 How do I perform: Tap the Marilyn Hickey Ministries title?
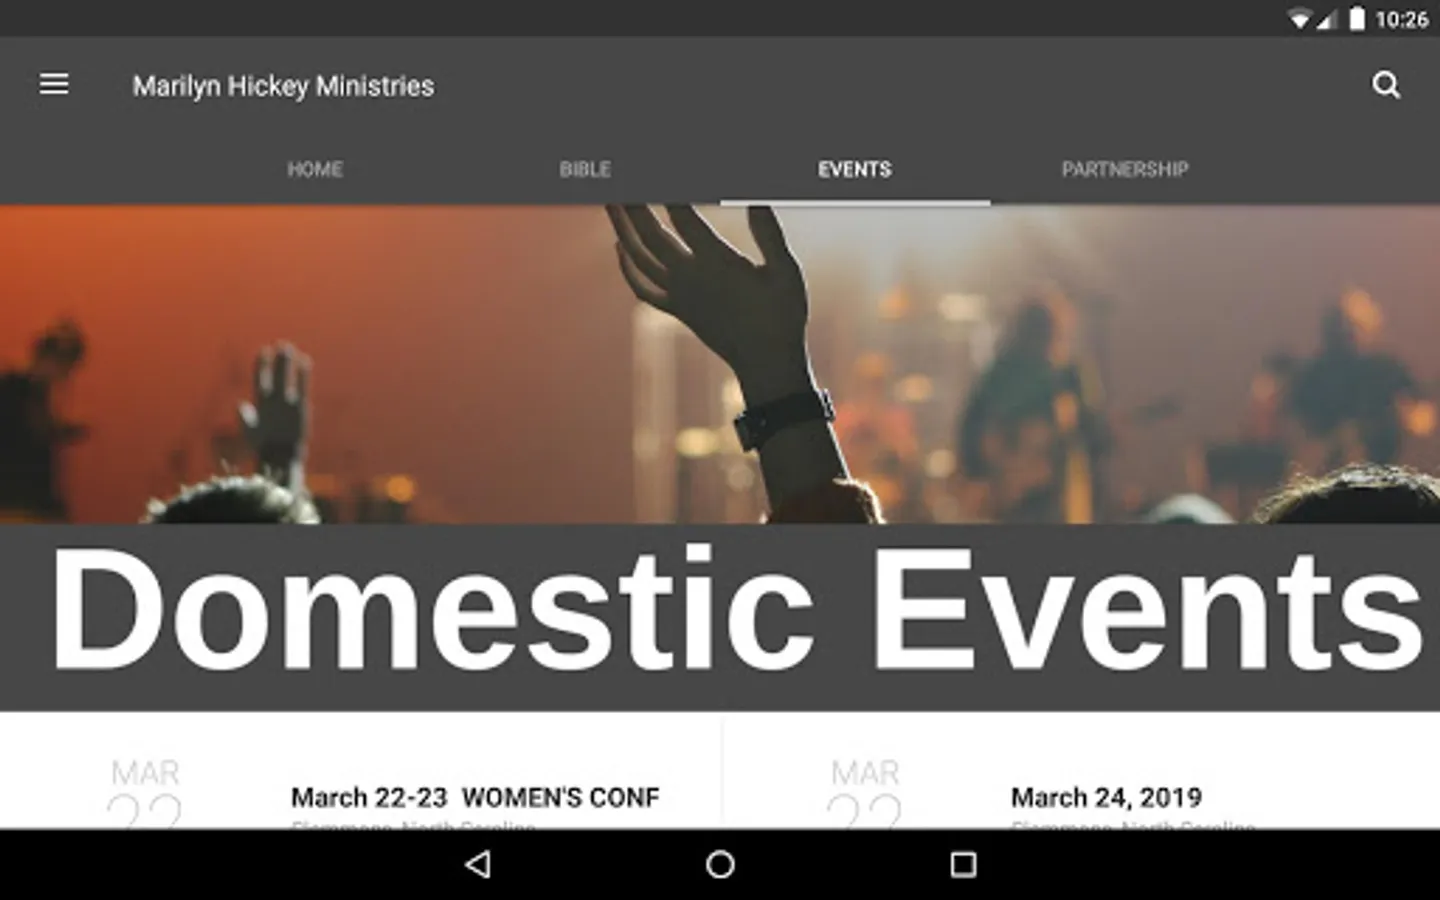284,86
